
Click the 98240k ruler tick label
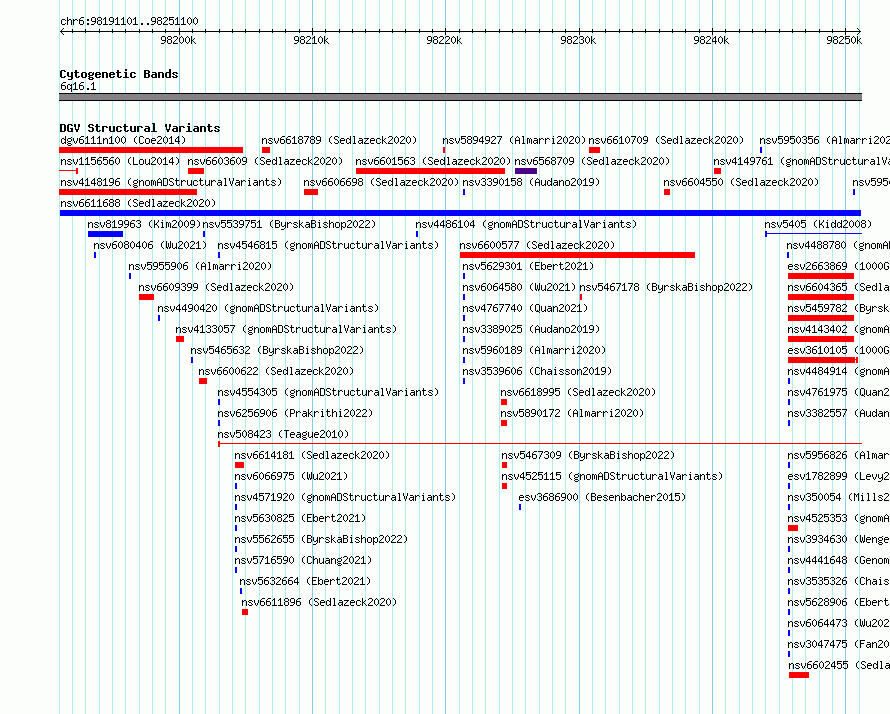tap(711, 40)
